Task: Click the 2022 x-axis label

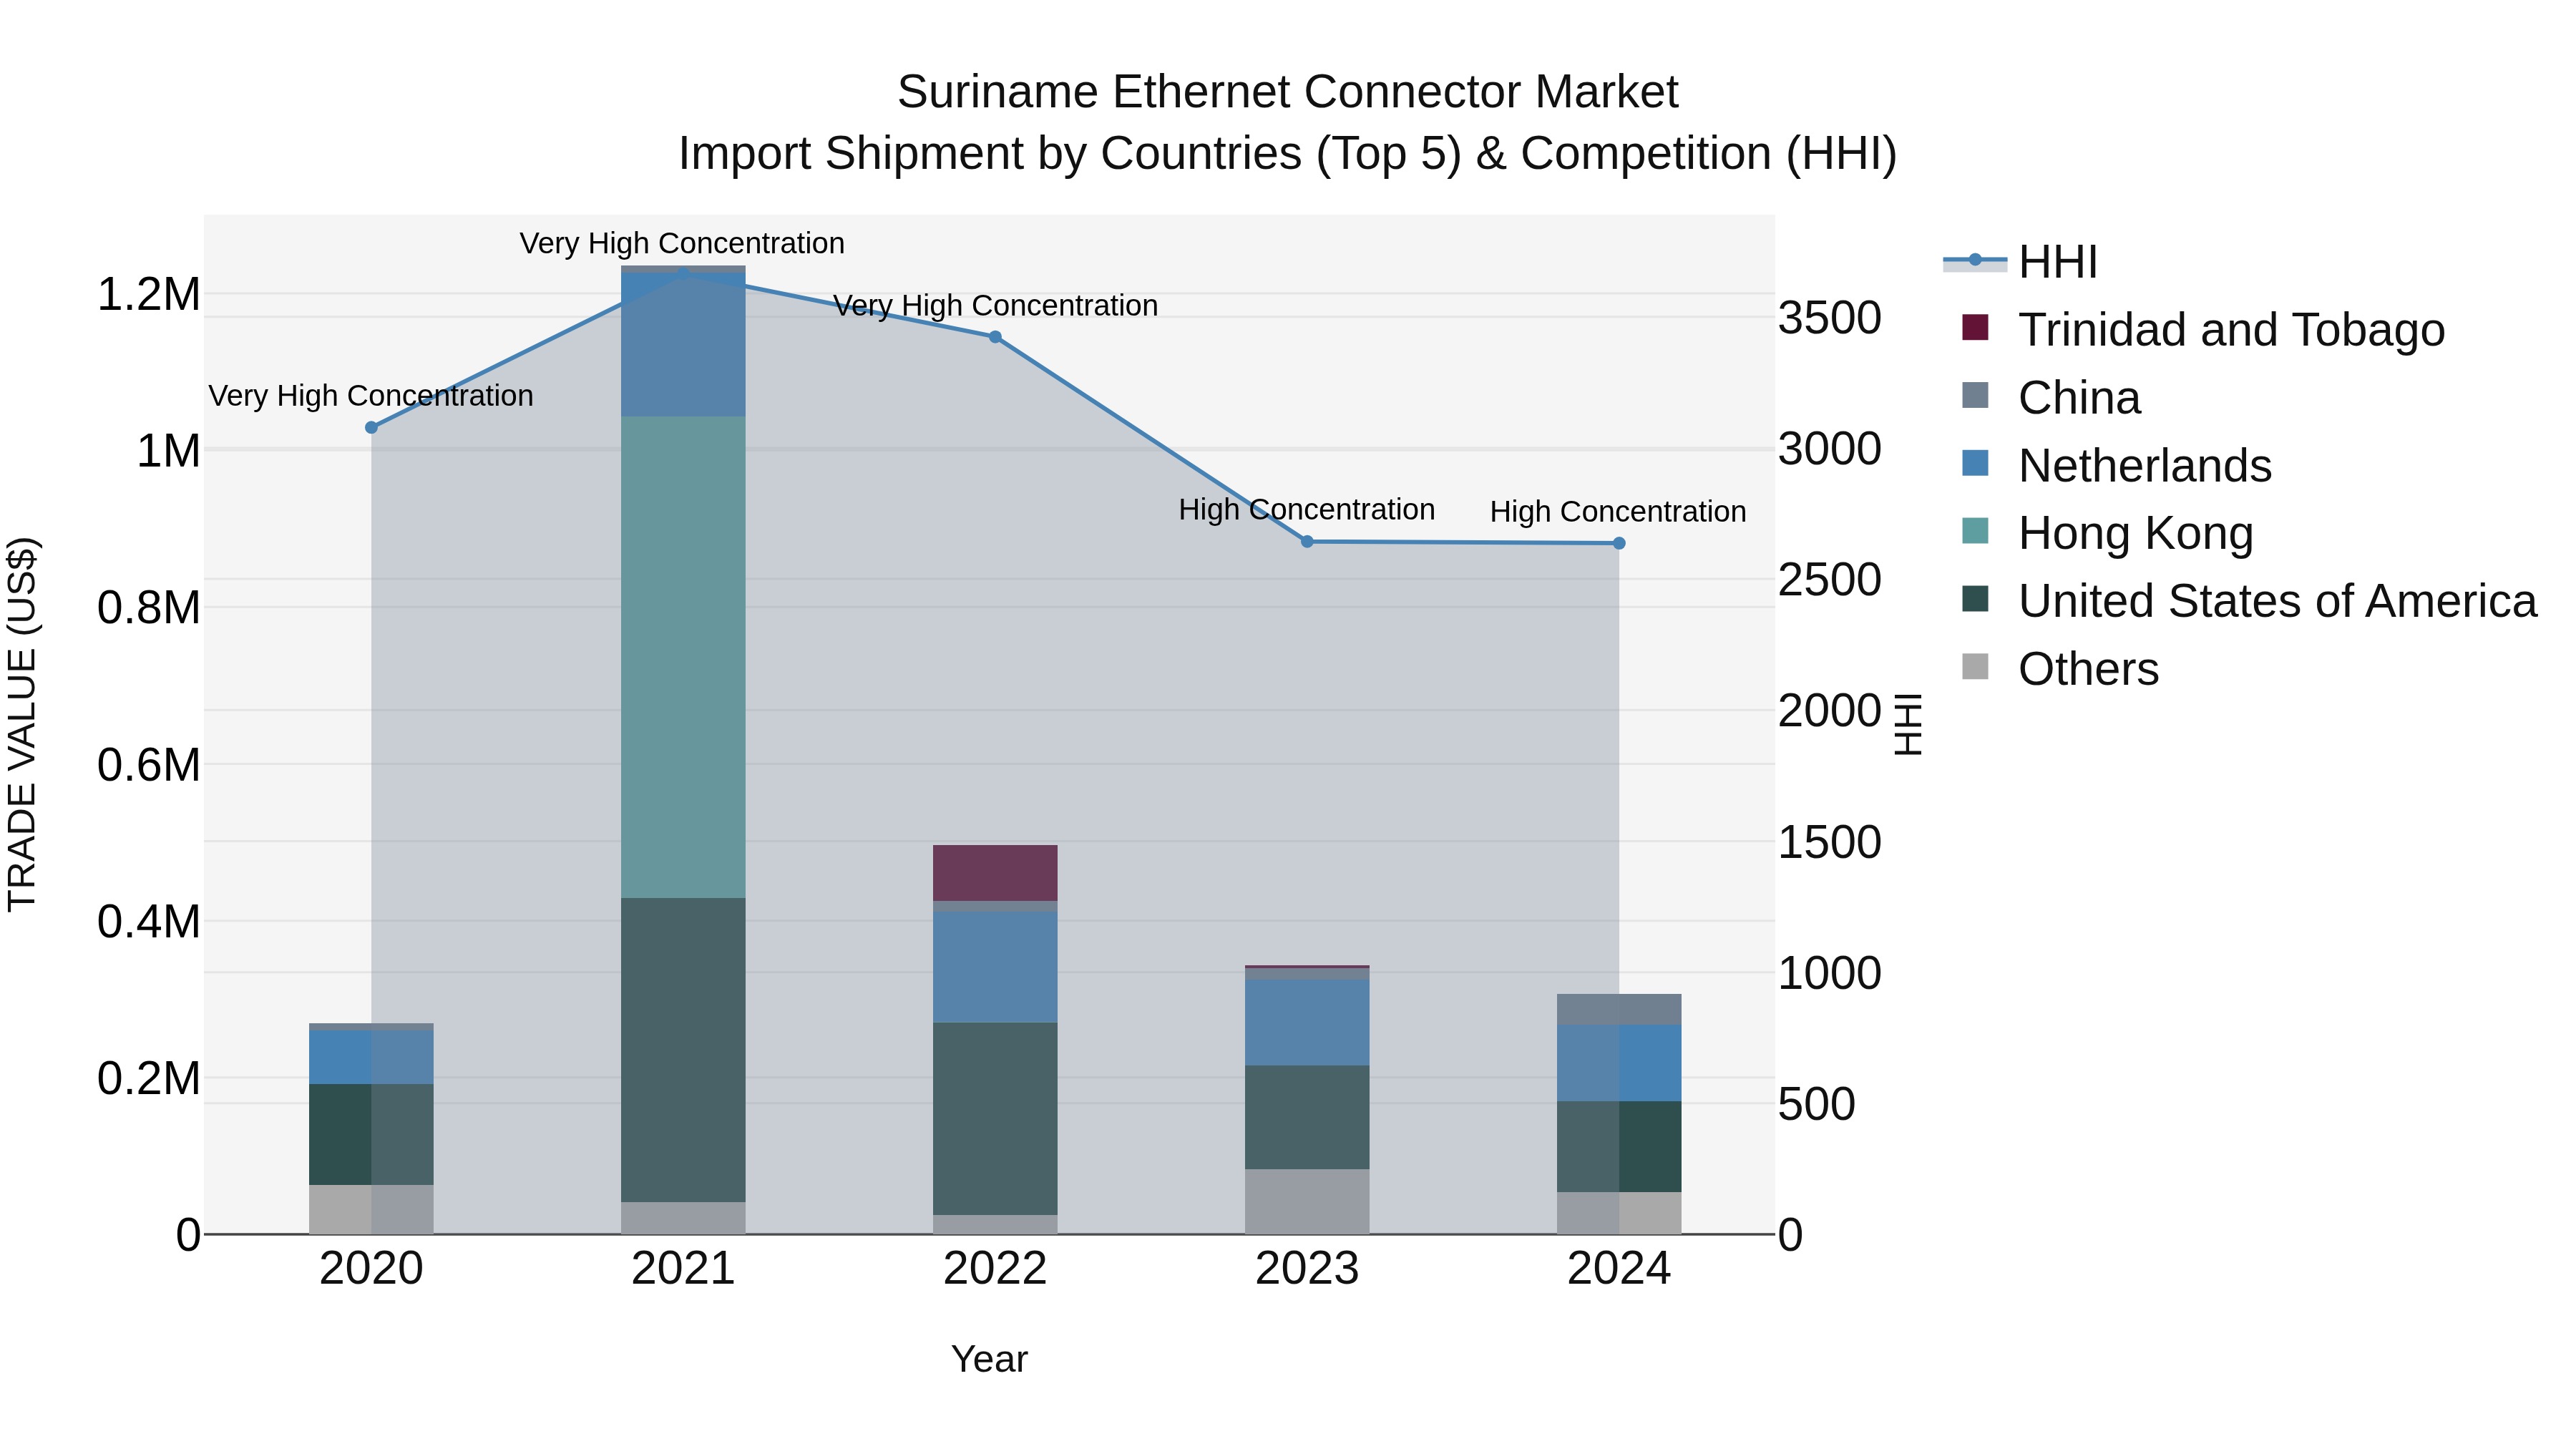Action: pyautogui.click(x=995, y=1269)
